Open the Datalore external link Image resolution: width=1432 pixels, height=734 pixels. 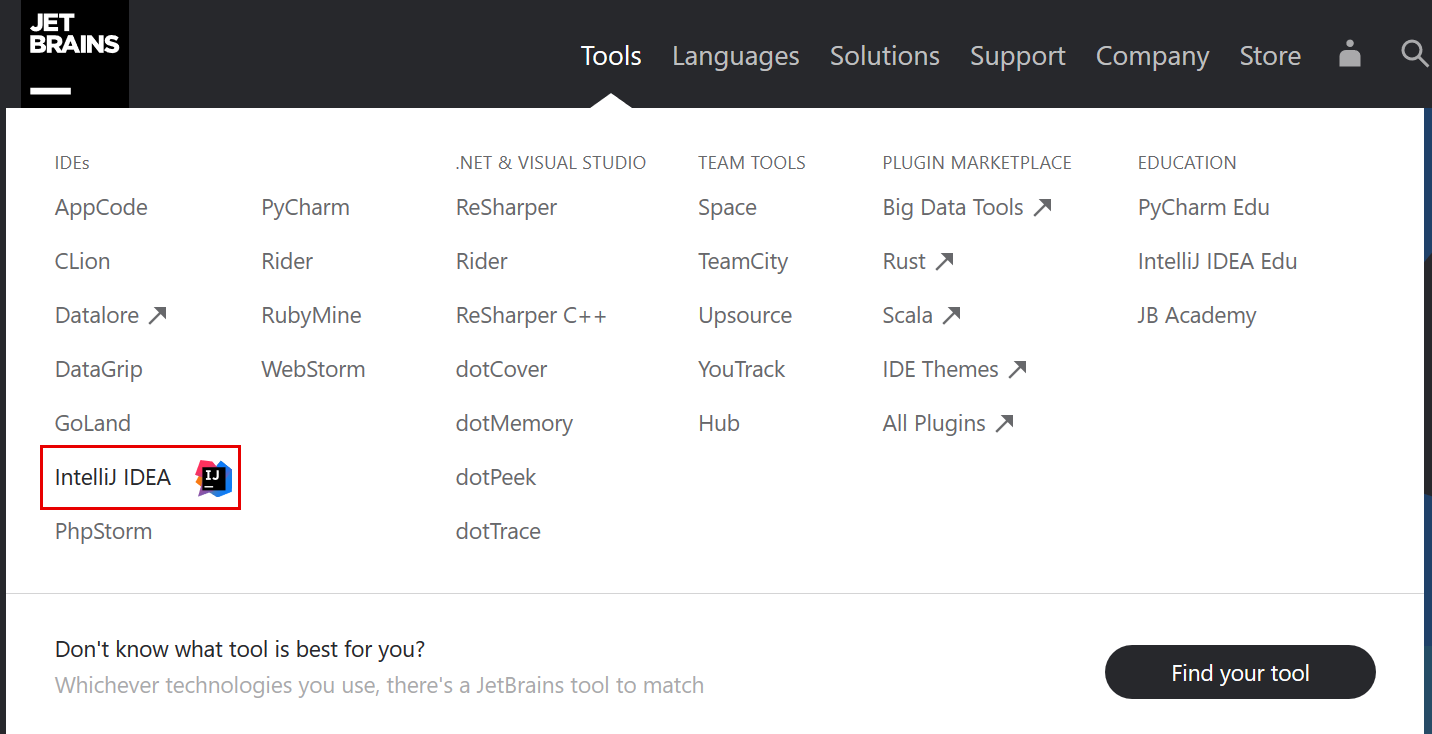(x=111, y=316)
